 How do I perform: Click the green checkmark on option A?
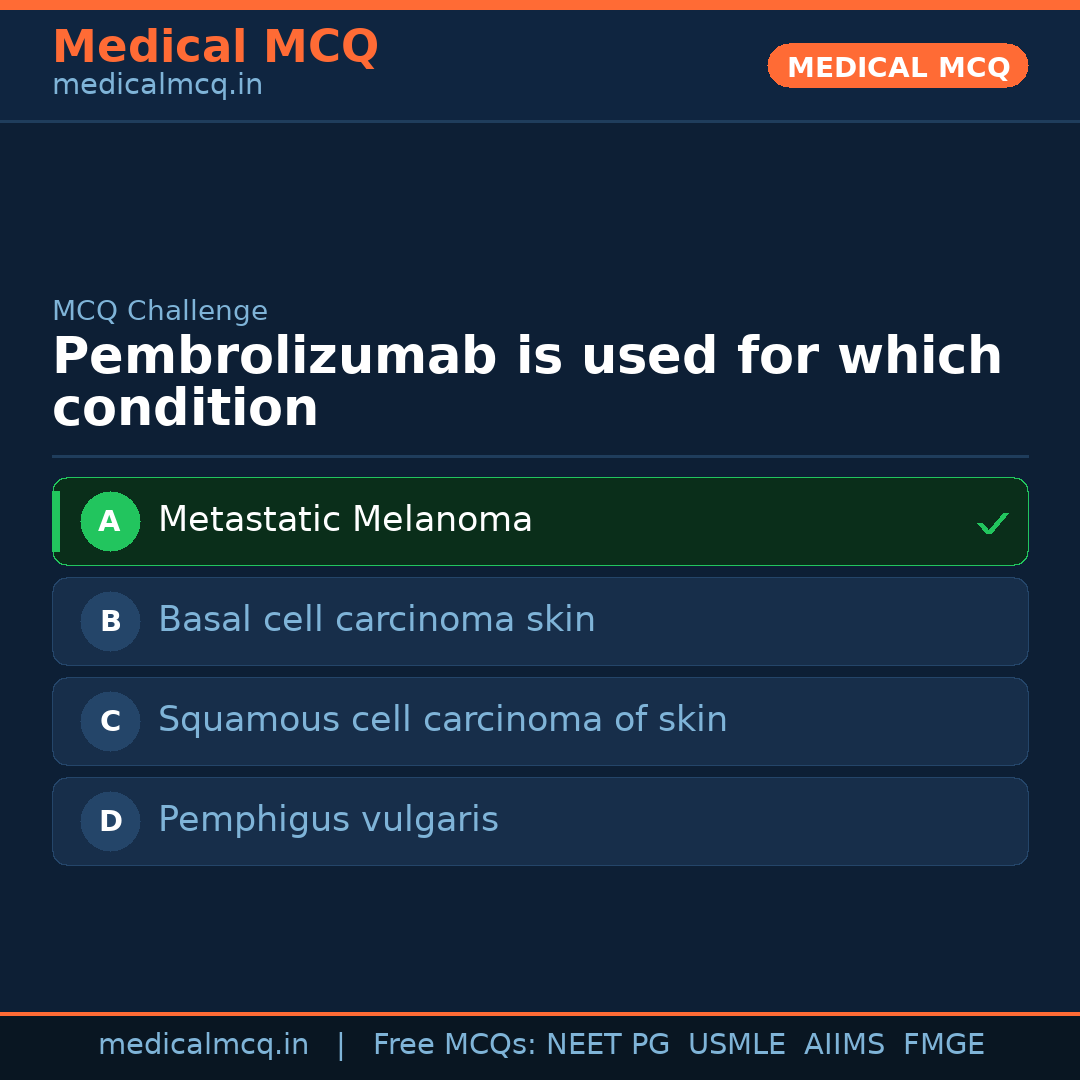[992, 523]
